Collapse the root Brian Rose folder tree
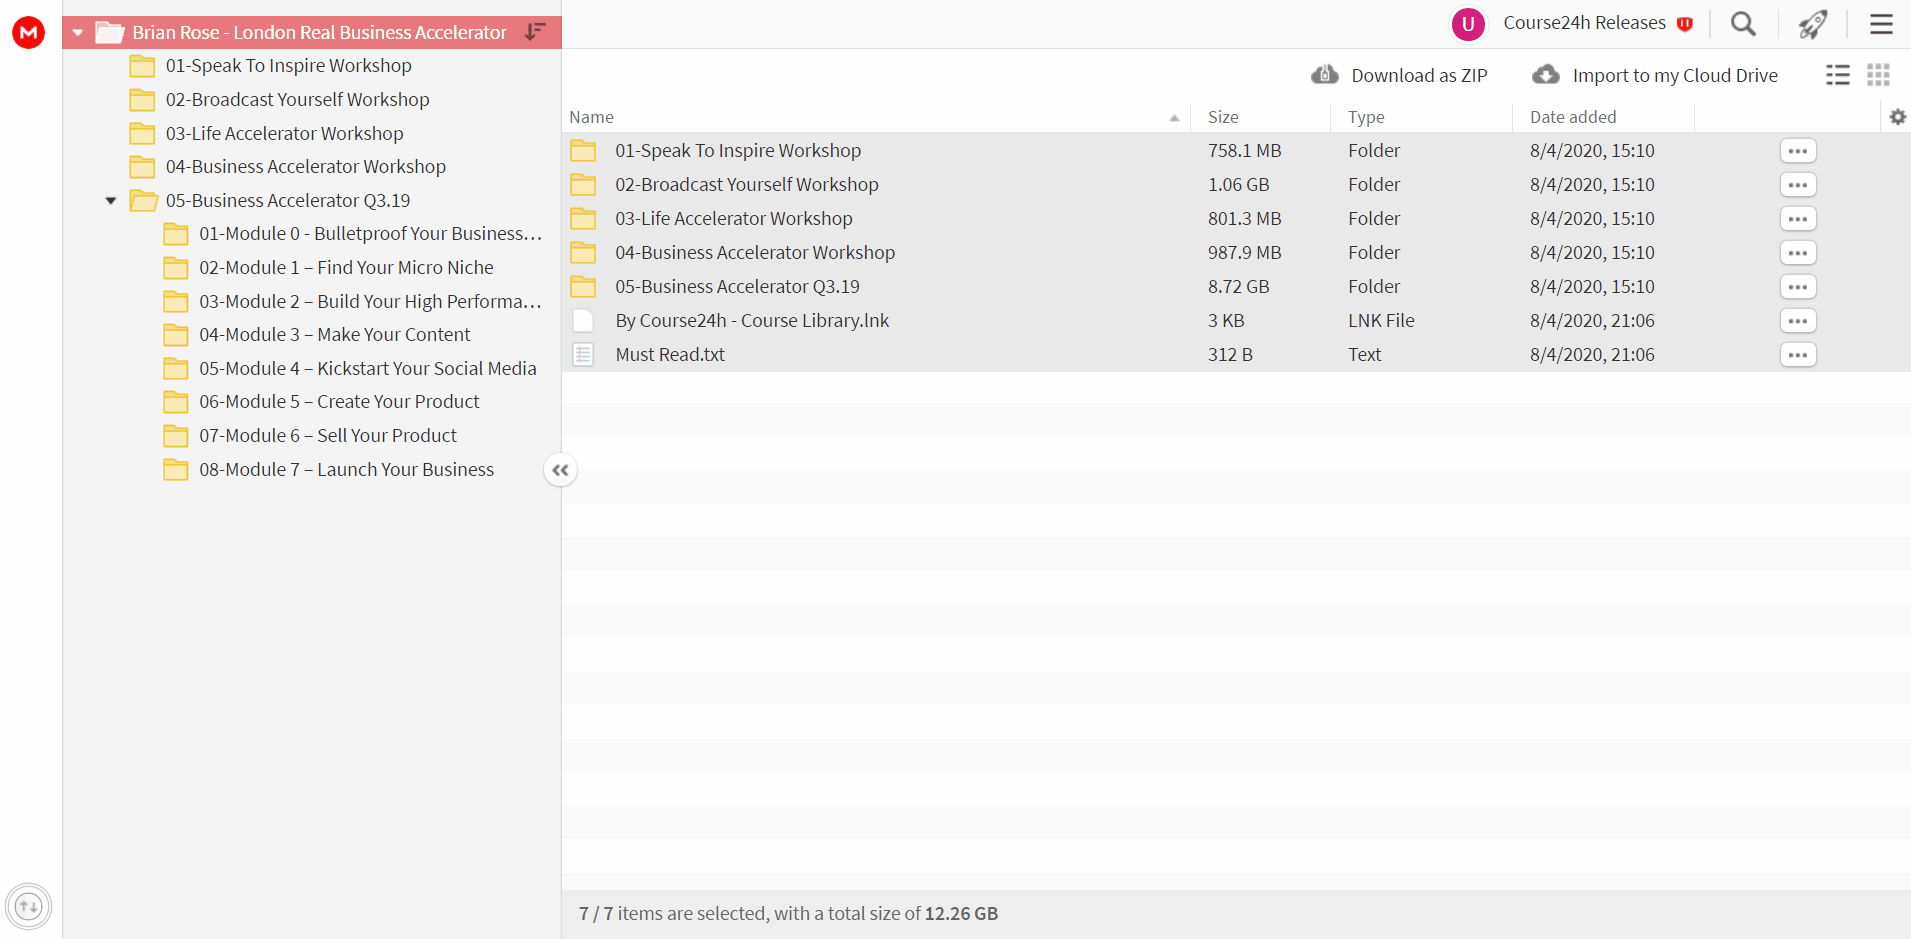The image size is (1911, 939). [x=77, y=32]
